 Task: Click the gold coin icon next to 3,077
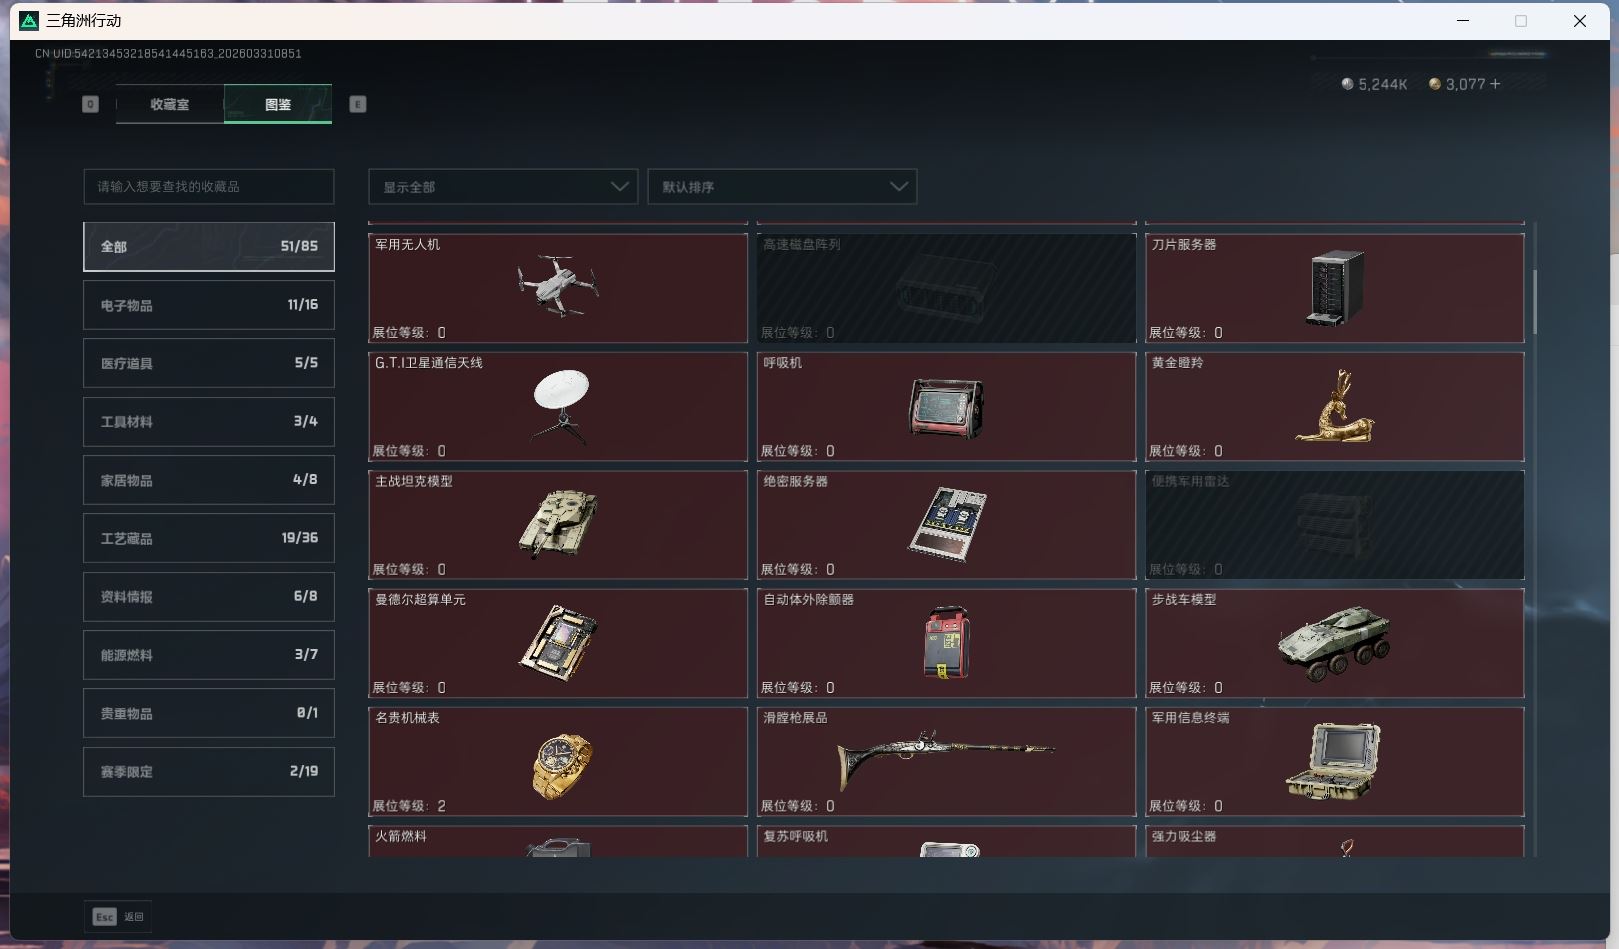coord(1436,84)
